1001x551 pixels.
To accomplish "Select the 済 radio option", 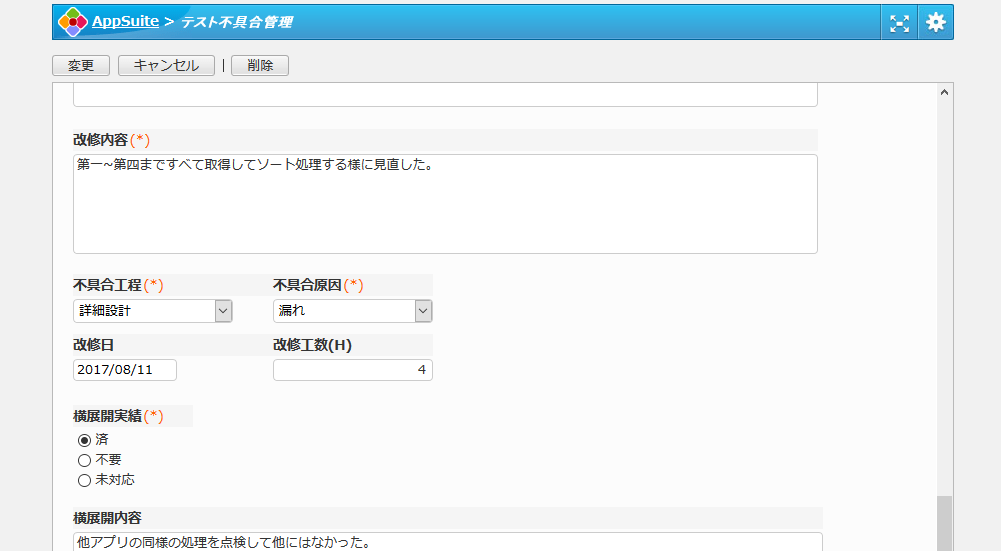I will 84,440.
